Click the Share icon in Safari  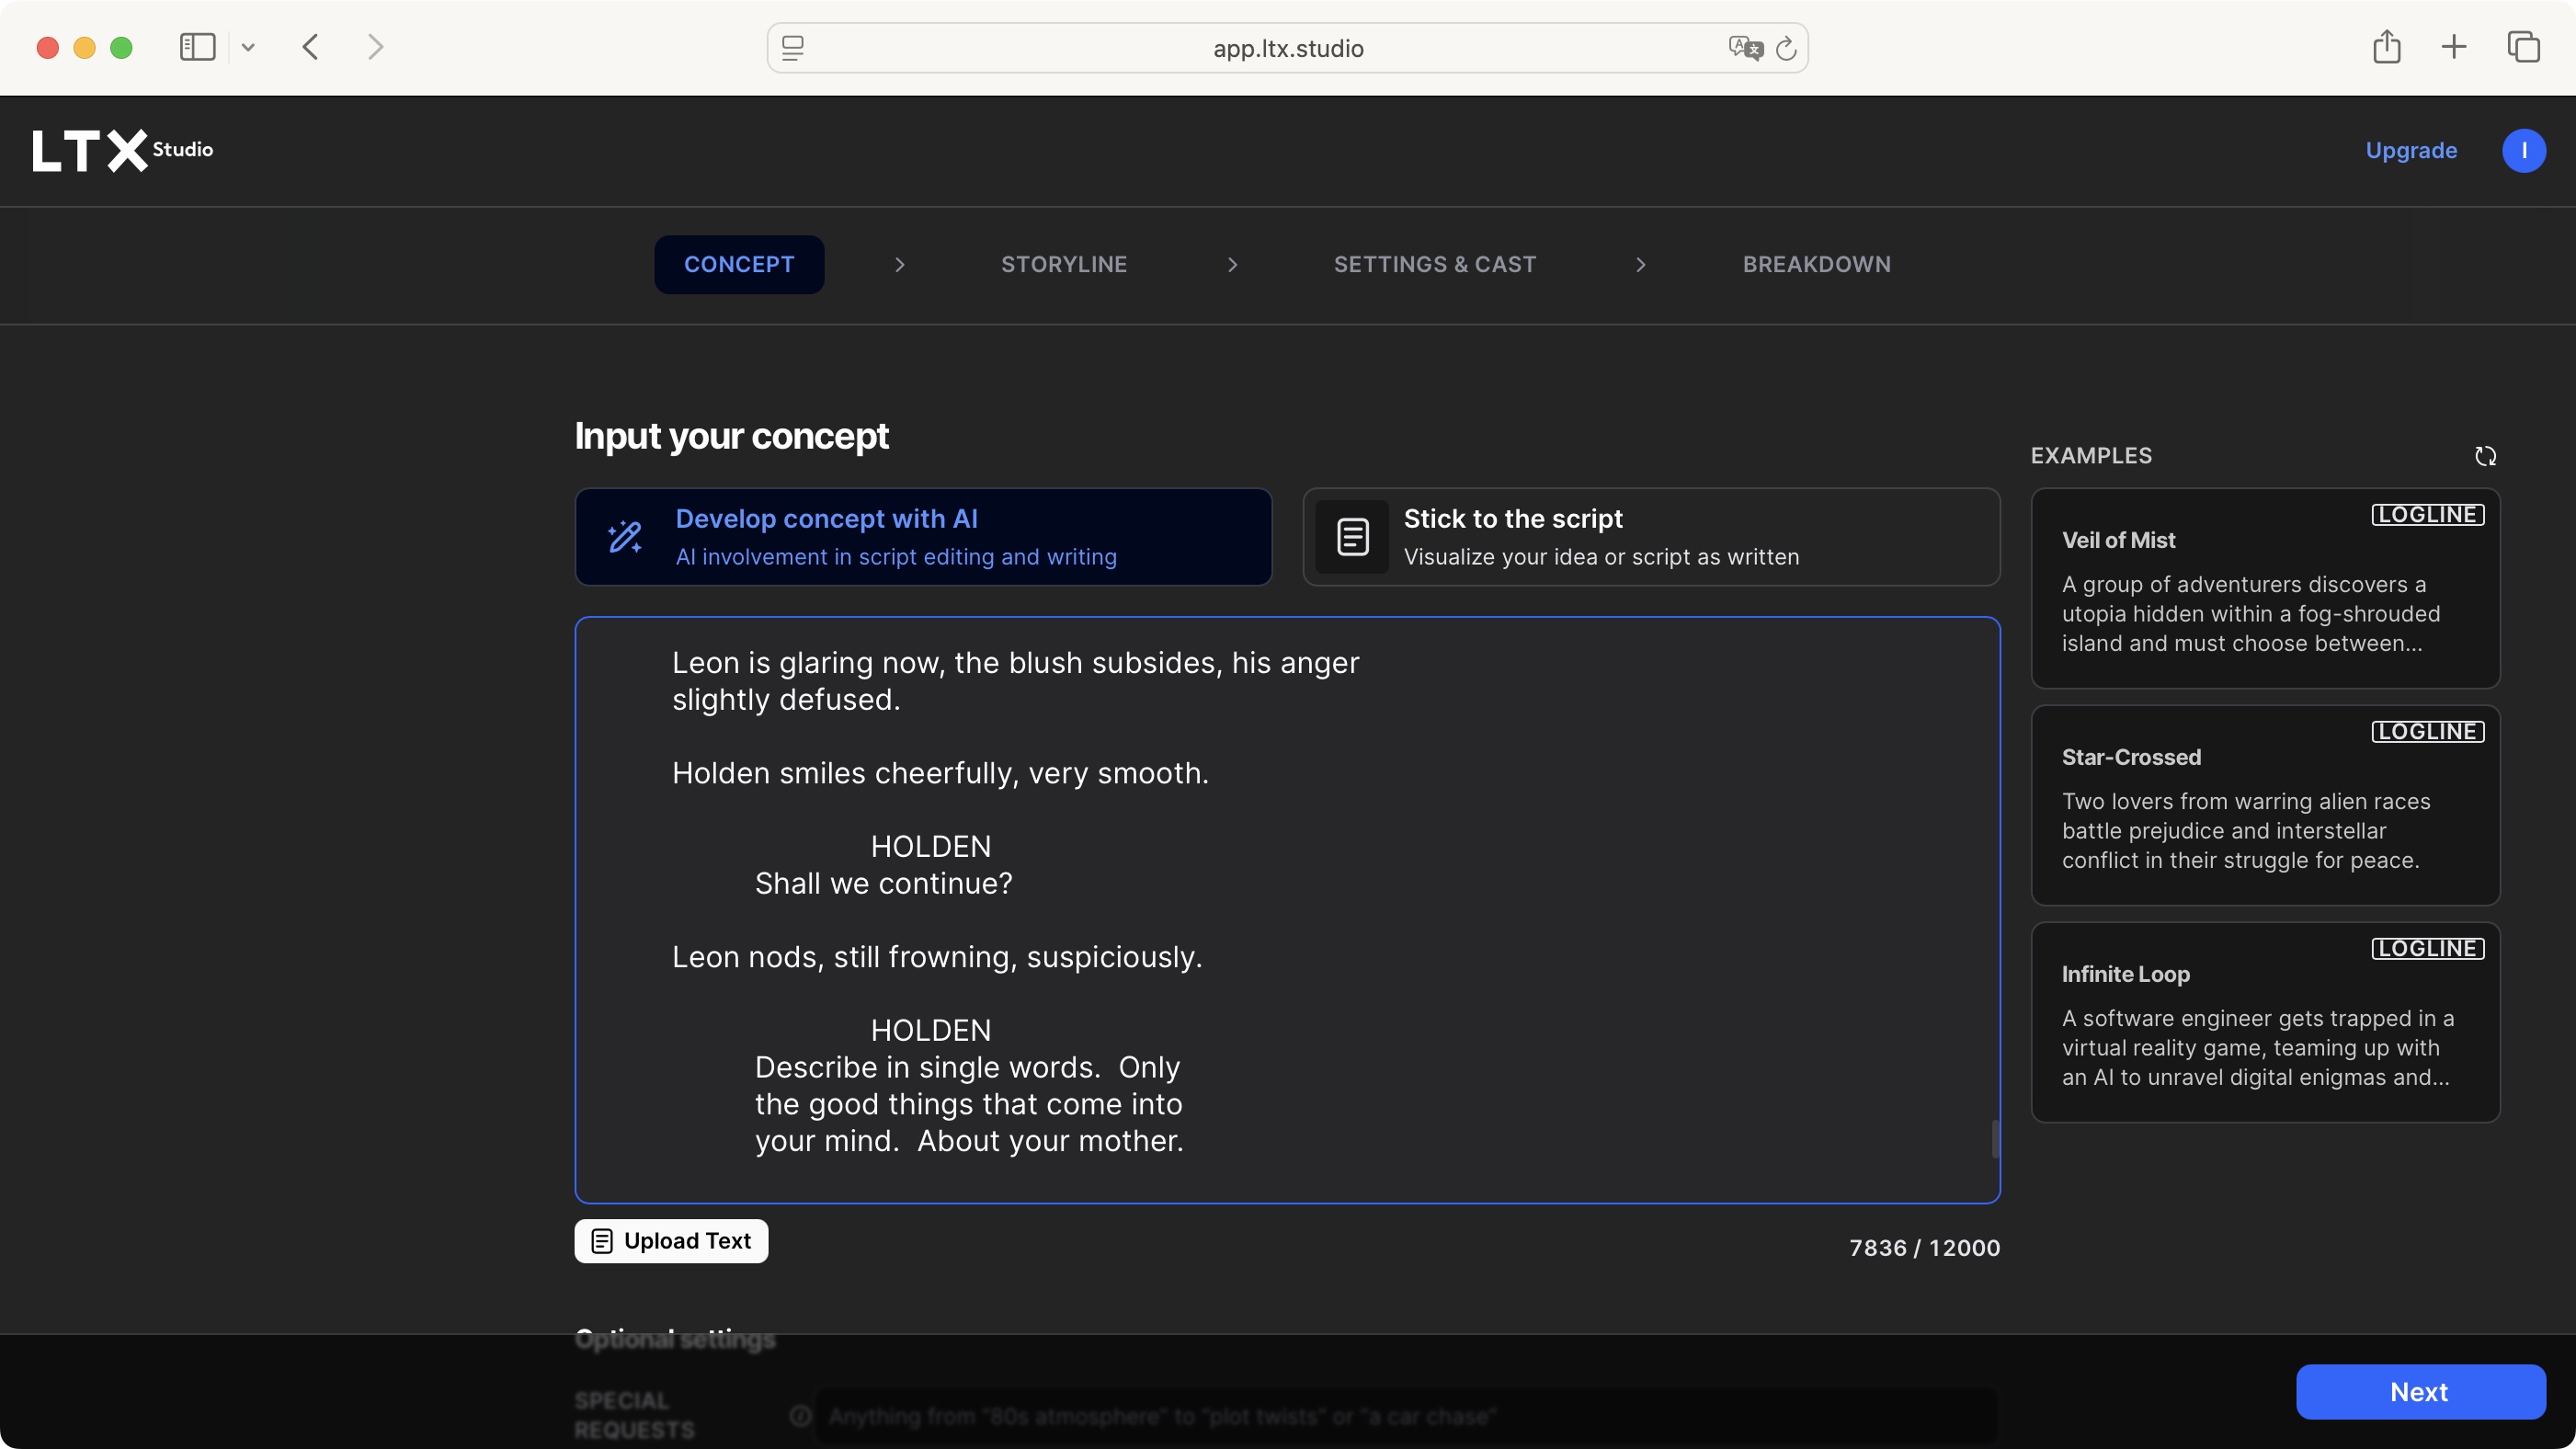coord(2386,46)
